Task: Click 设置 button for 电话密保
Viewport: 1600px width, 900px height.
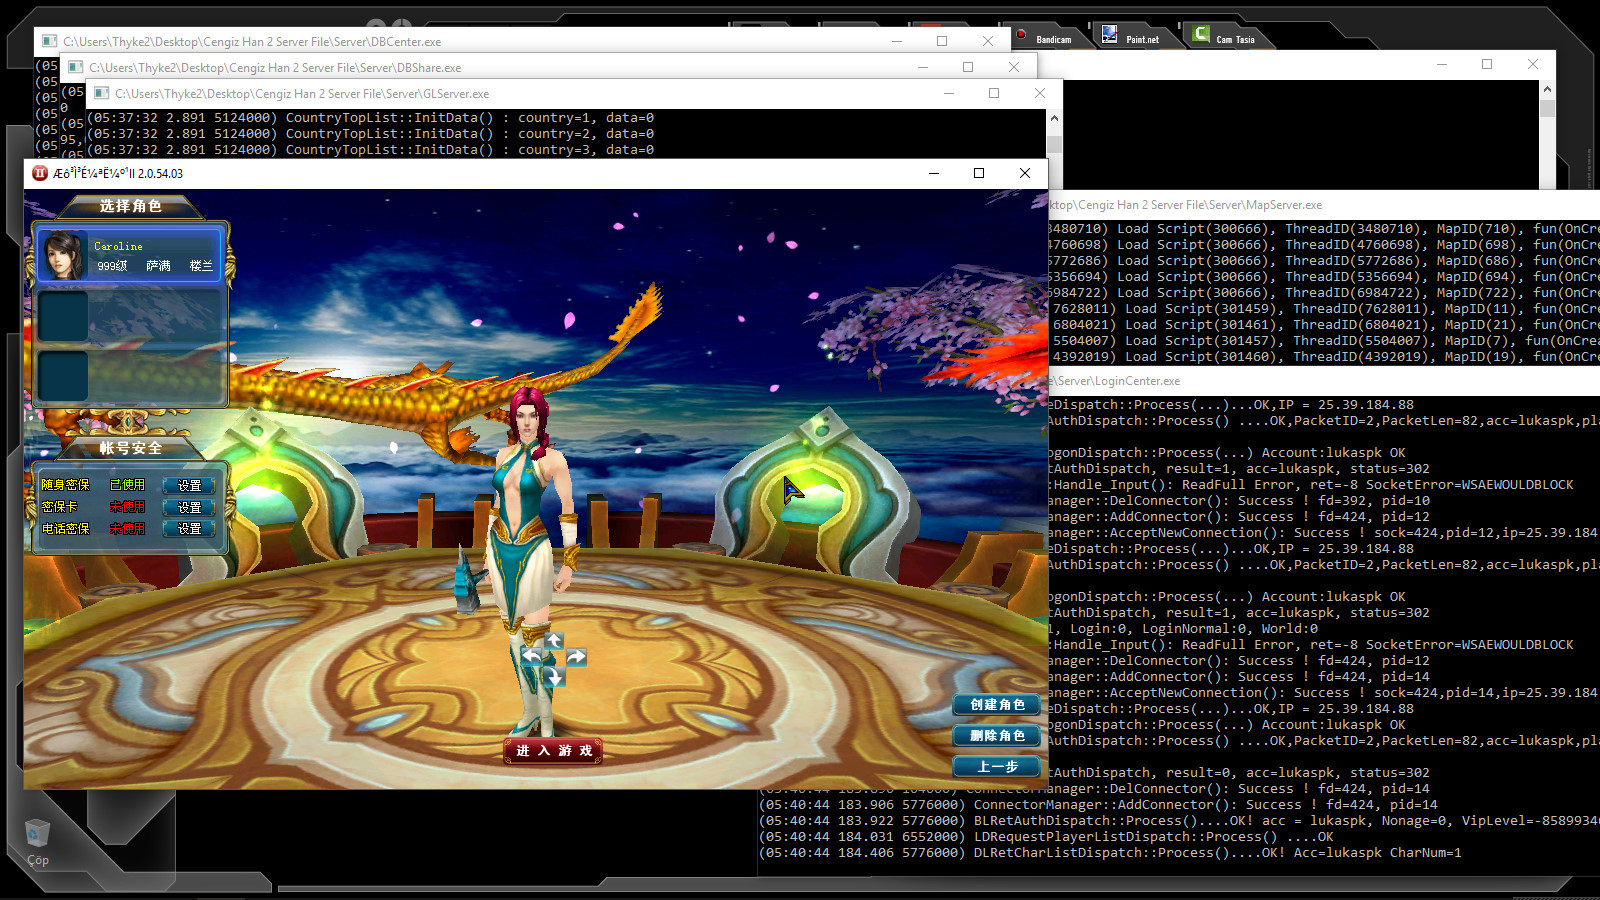Action: point(189,528)
